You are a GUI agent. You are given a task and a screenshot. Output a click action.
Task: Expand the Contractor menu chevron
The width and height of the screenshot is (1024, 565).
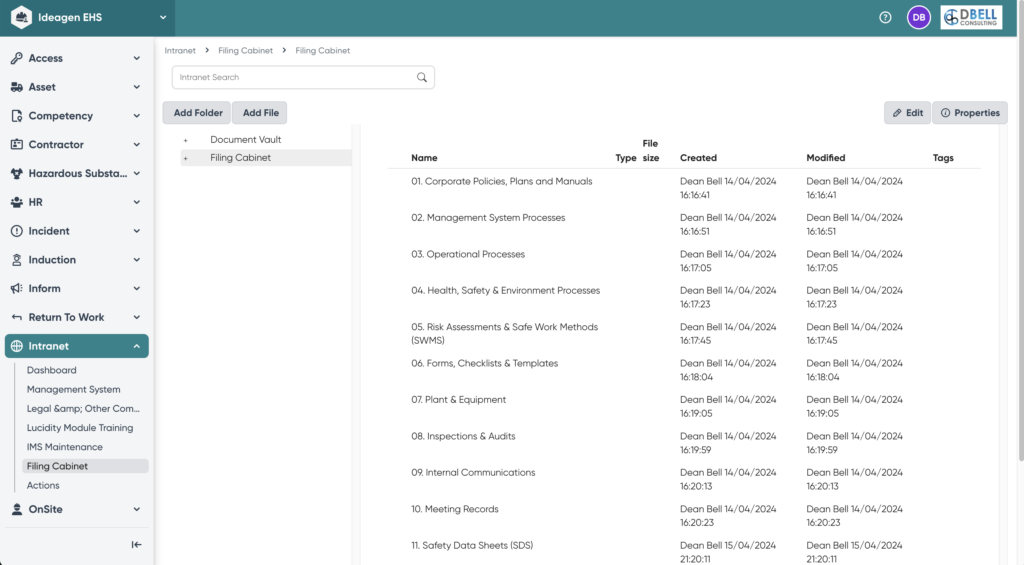coord(136,144)
